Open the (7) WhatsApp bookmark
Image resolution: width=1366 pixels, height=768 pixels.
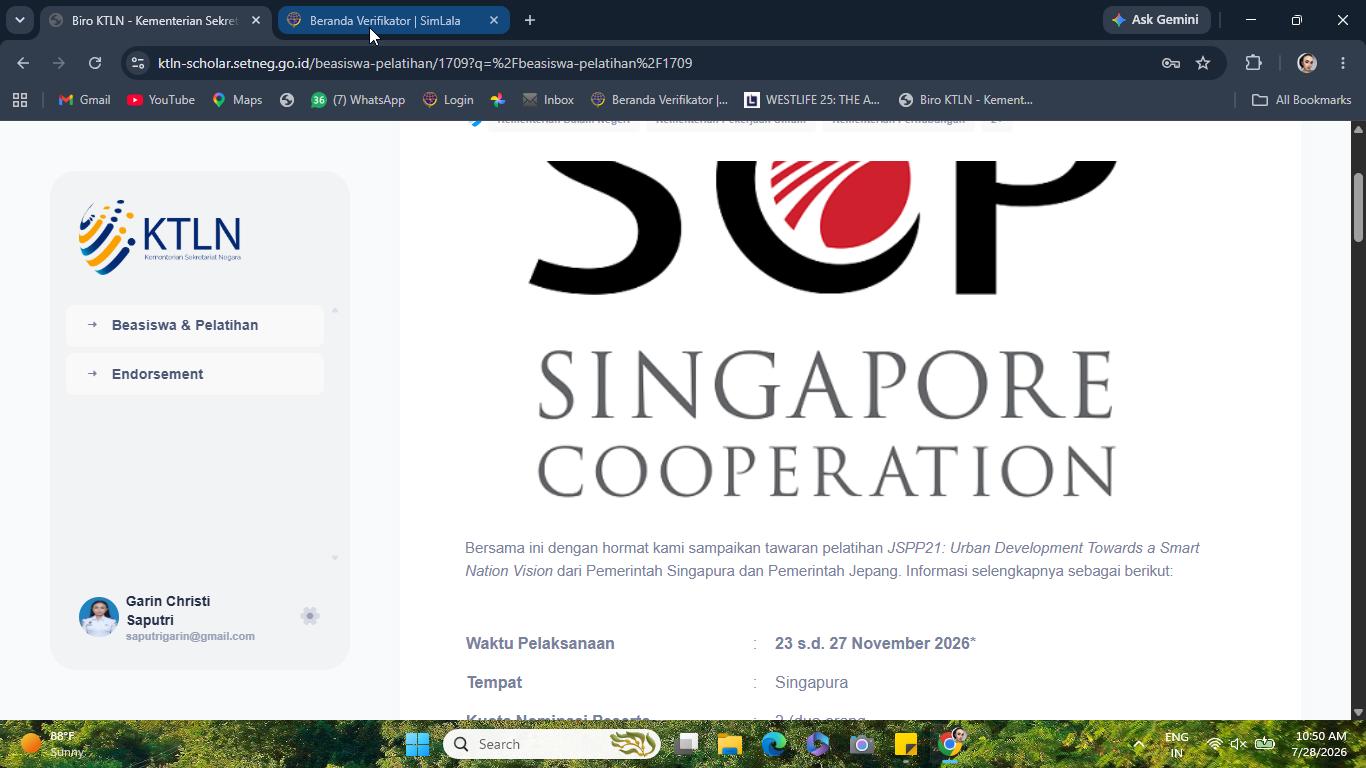(x=358, y=100)
